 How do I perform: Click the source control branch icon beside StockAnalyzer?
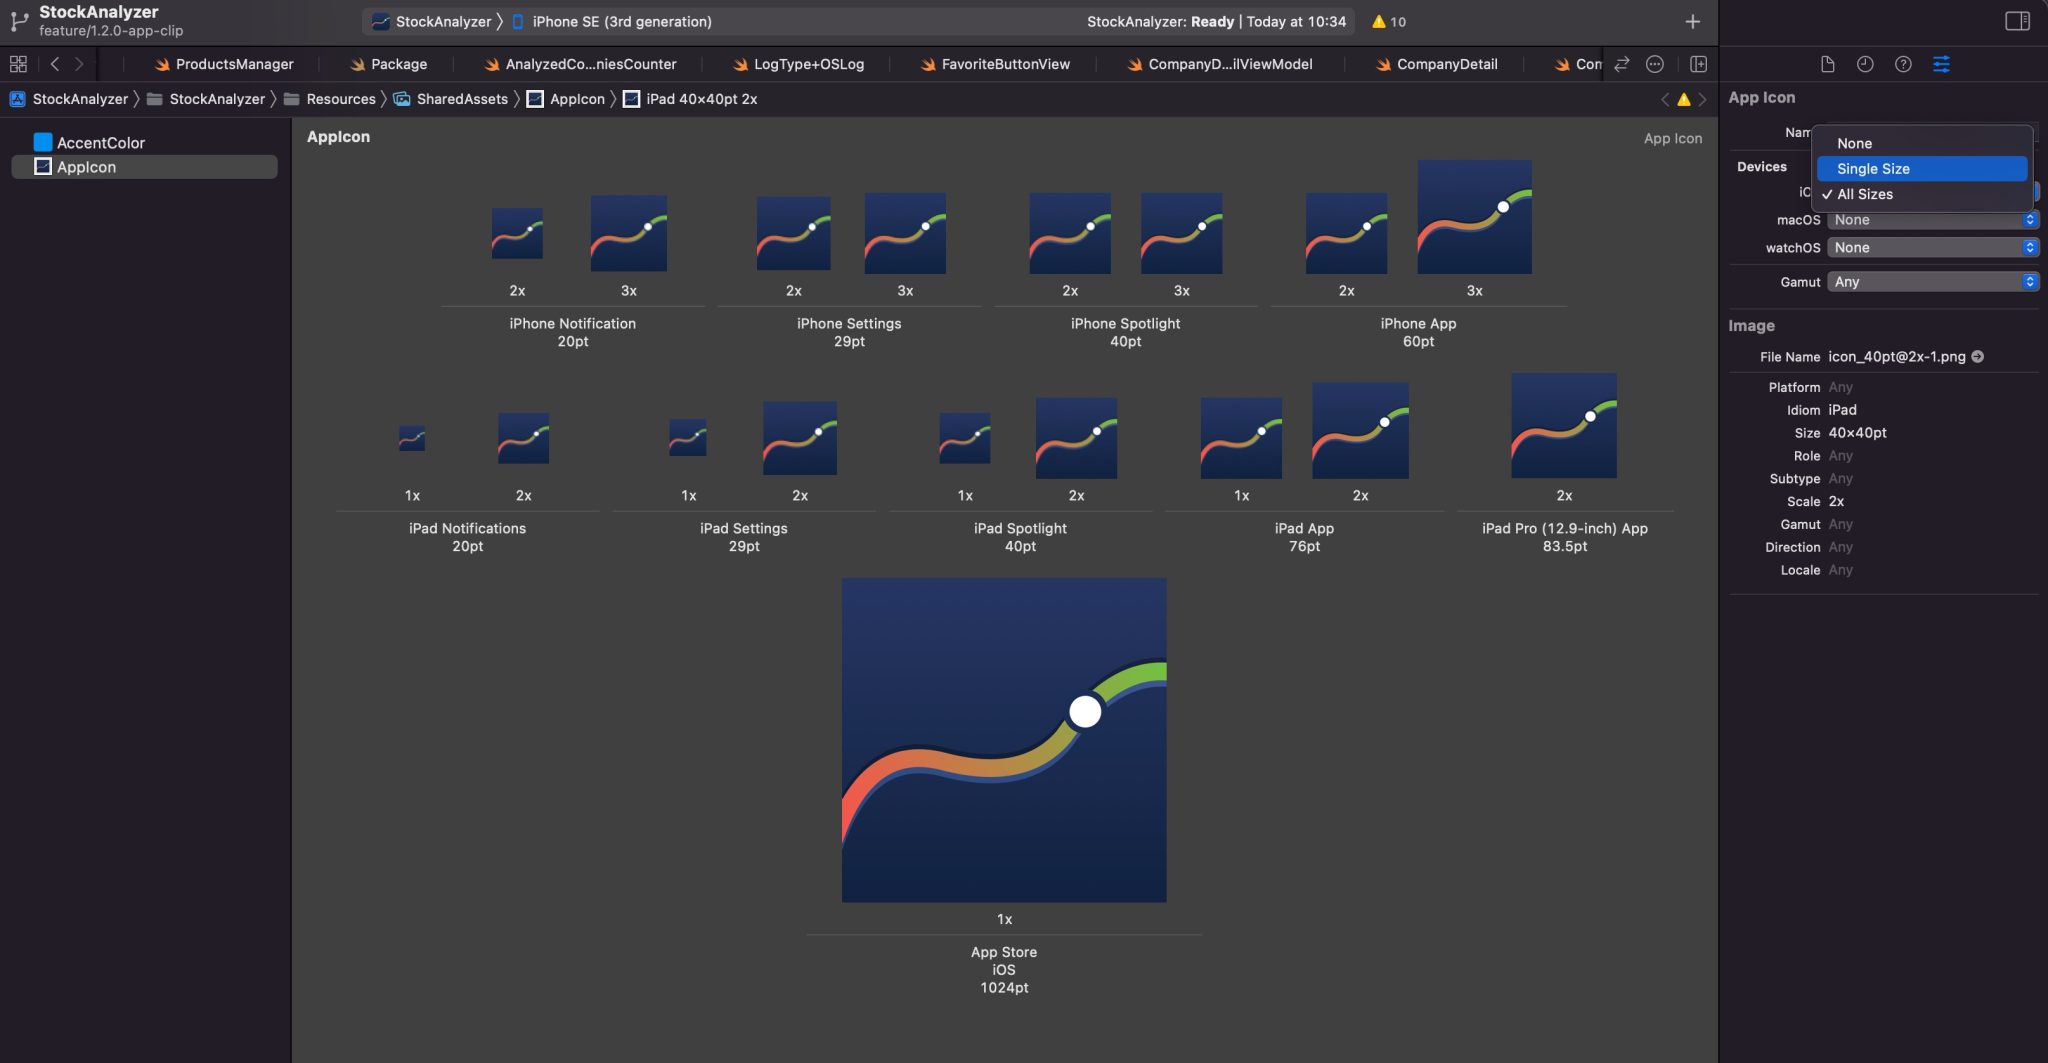click(18, 20)
